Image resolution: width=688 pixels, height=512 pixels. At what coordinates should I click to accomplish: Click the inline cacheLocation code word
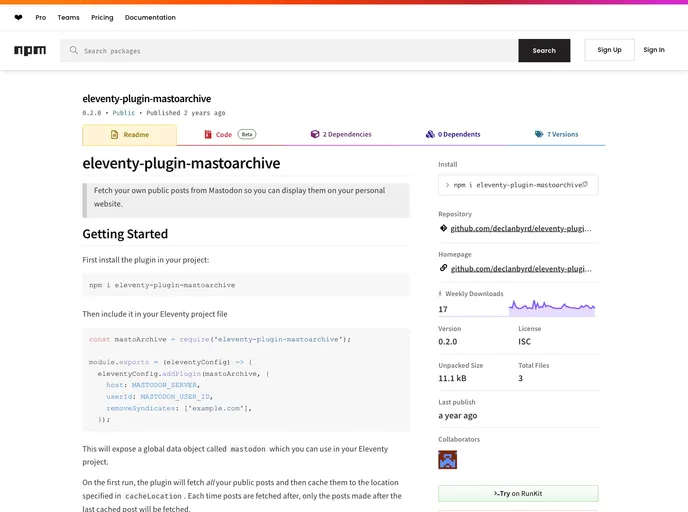(153, 496)
